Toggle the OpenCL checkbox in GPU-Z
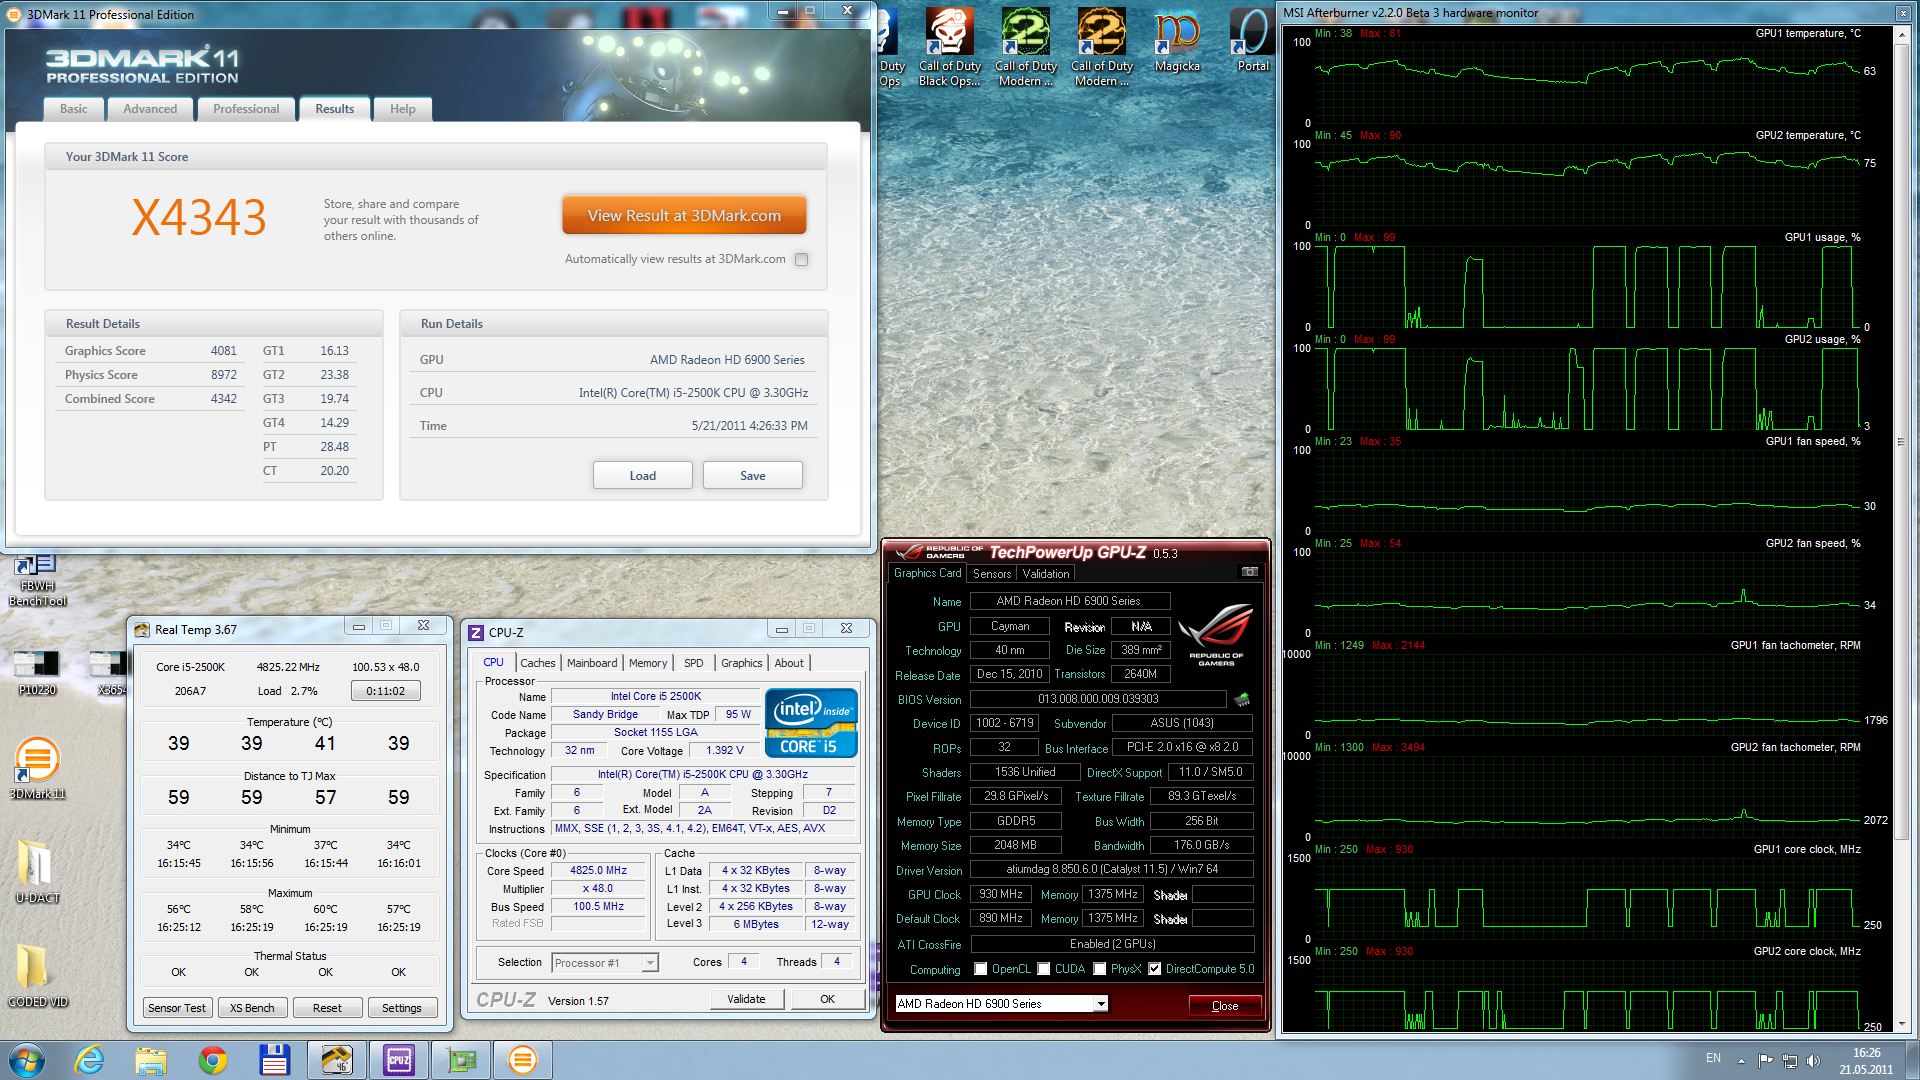This screenshot has width=1920, height=1080. coord(981,969)
